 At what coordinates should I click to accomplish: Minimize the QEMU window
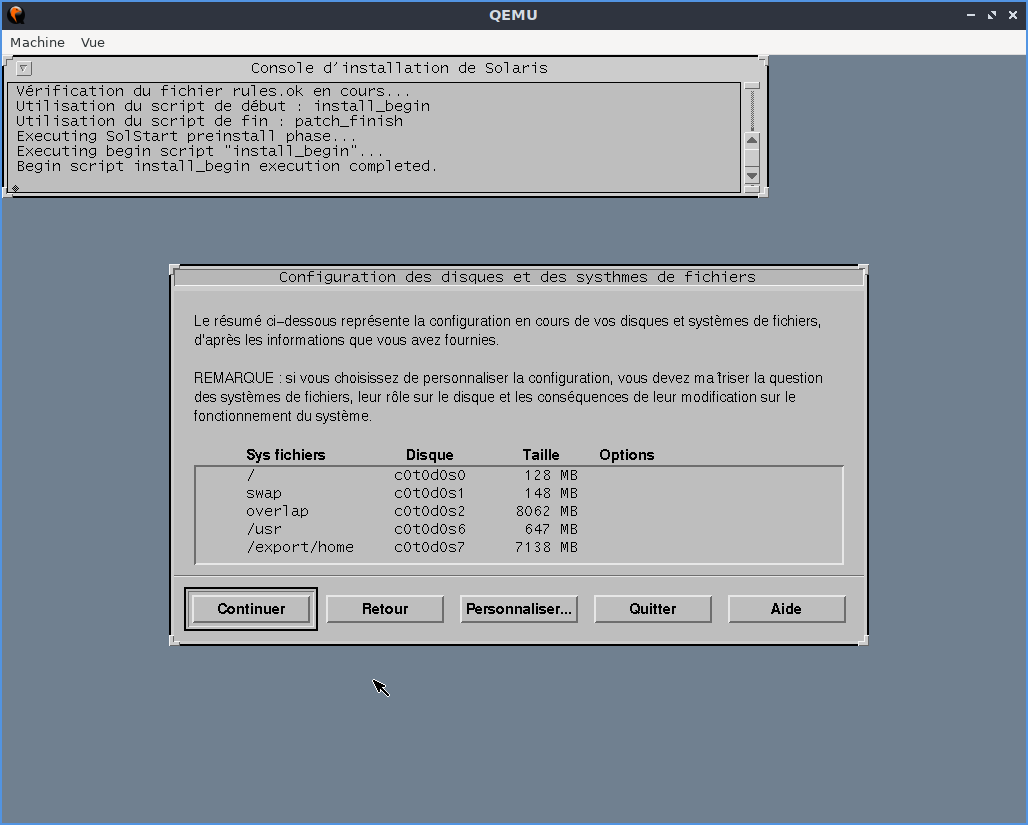[971, 15]
